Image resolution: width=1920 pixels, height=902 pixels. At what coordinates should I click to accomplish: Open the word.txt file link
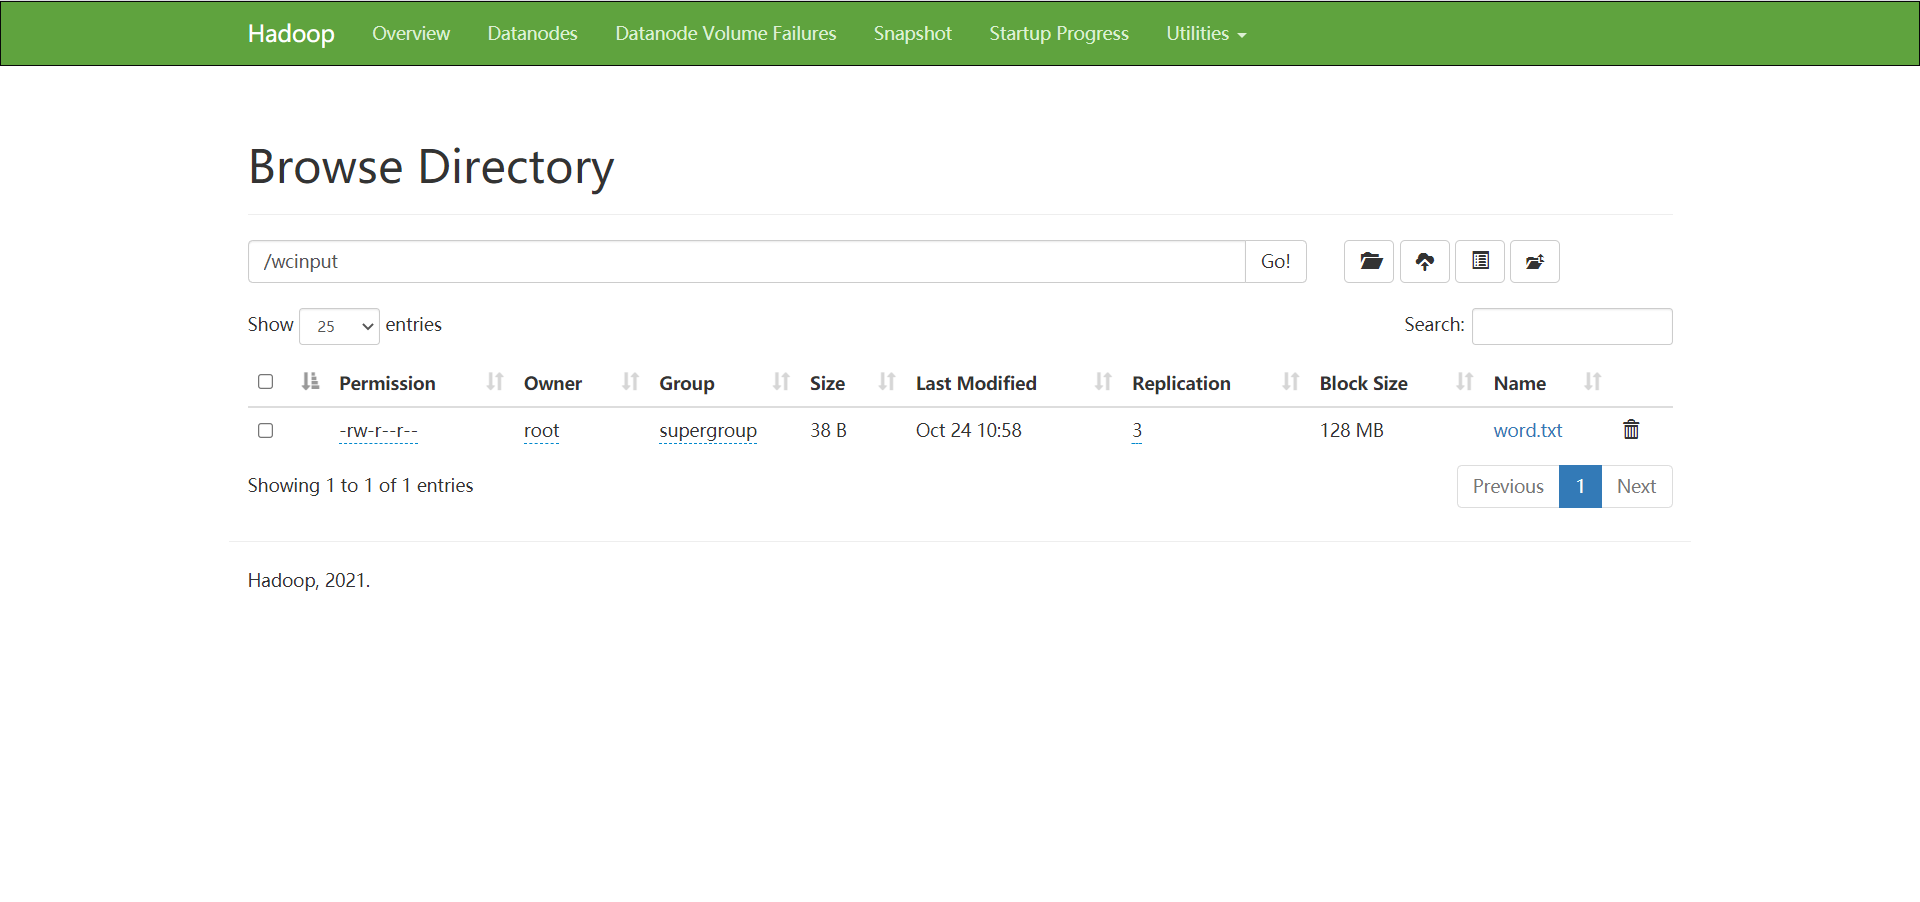(1528, 430)
